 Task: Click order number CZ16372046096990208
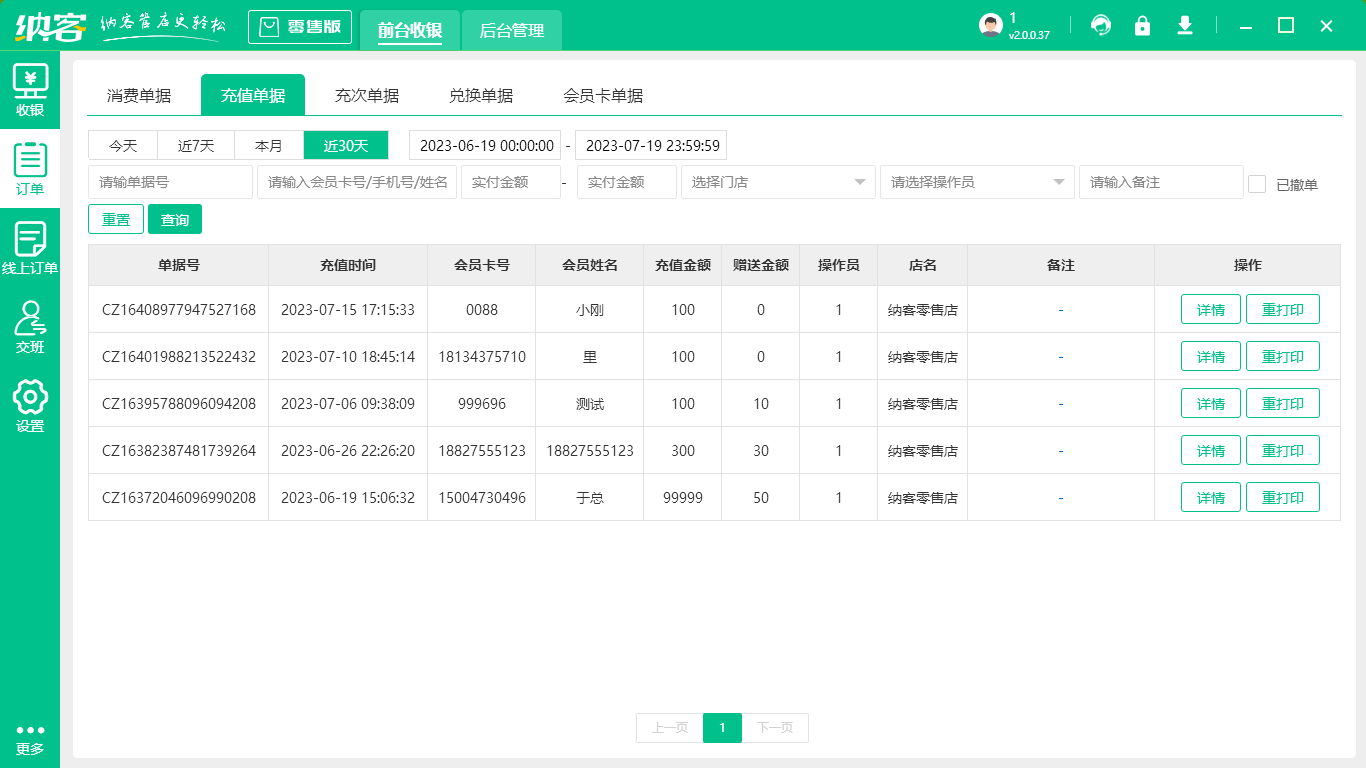click(x=179, y=498)
